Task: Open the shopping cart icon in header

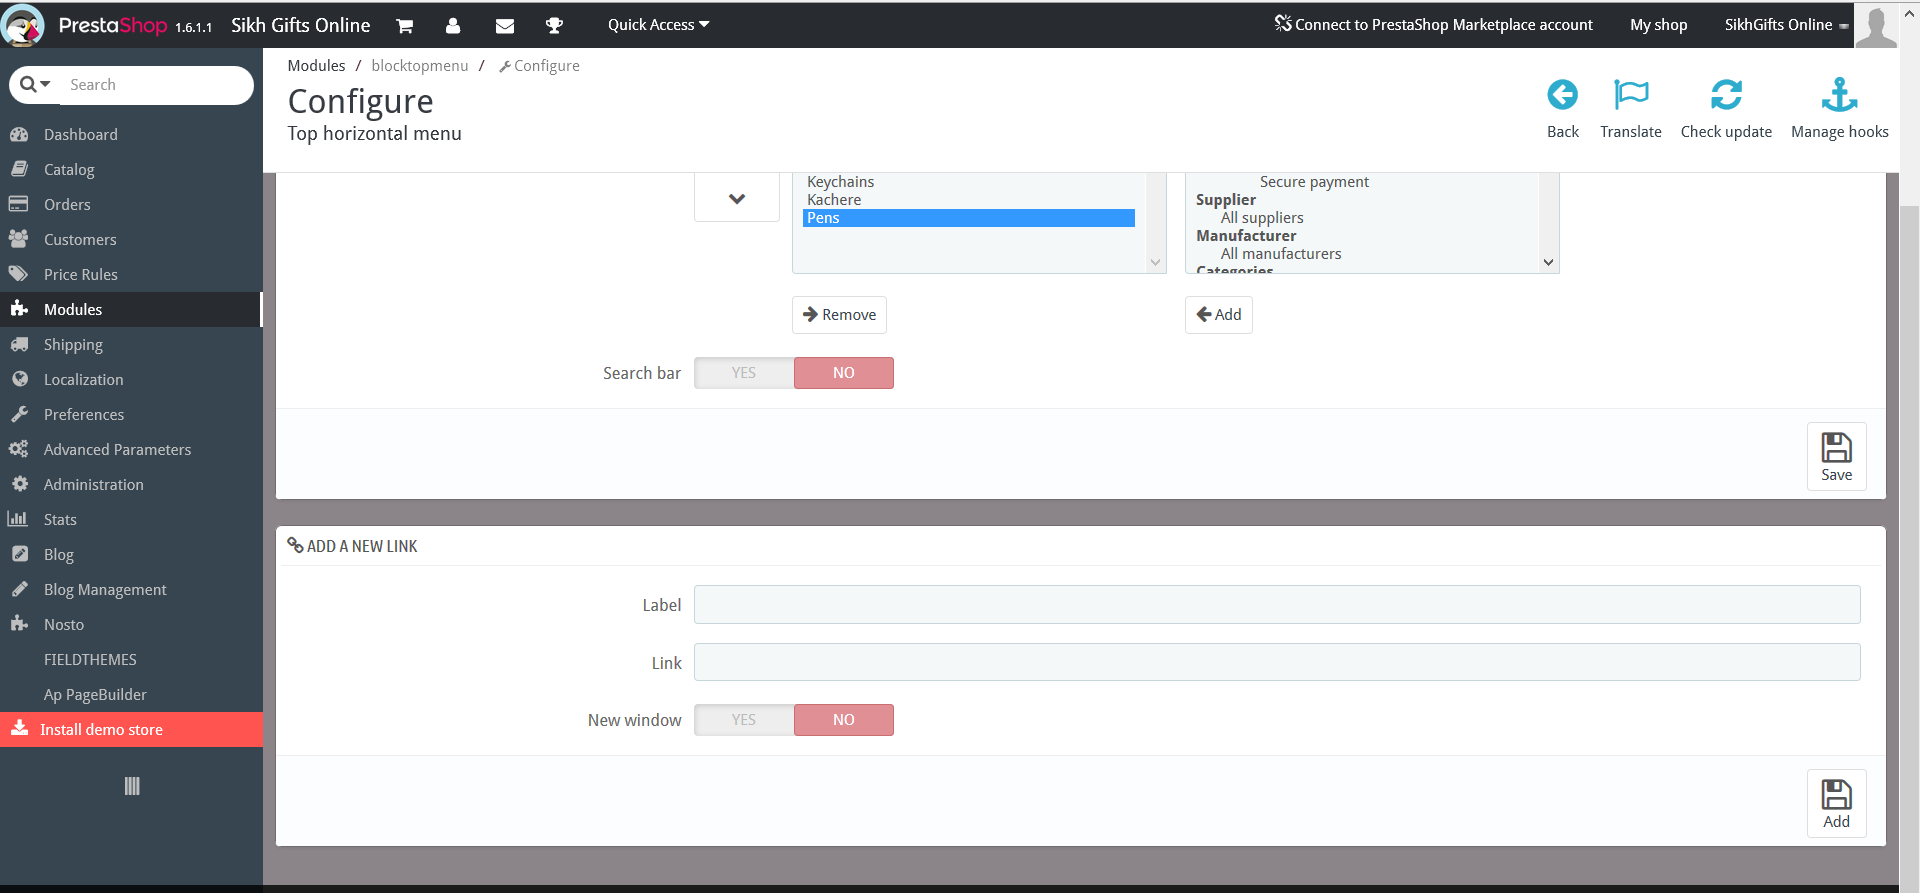Action: coord(405,26)
